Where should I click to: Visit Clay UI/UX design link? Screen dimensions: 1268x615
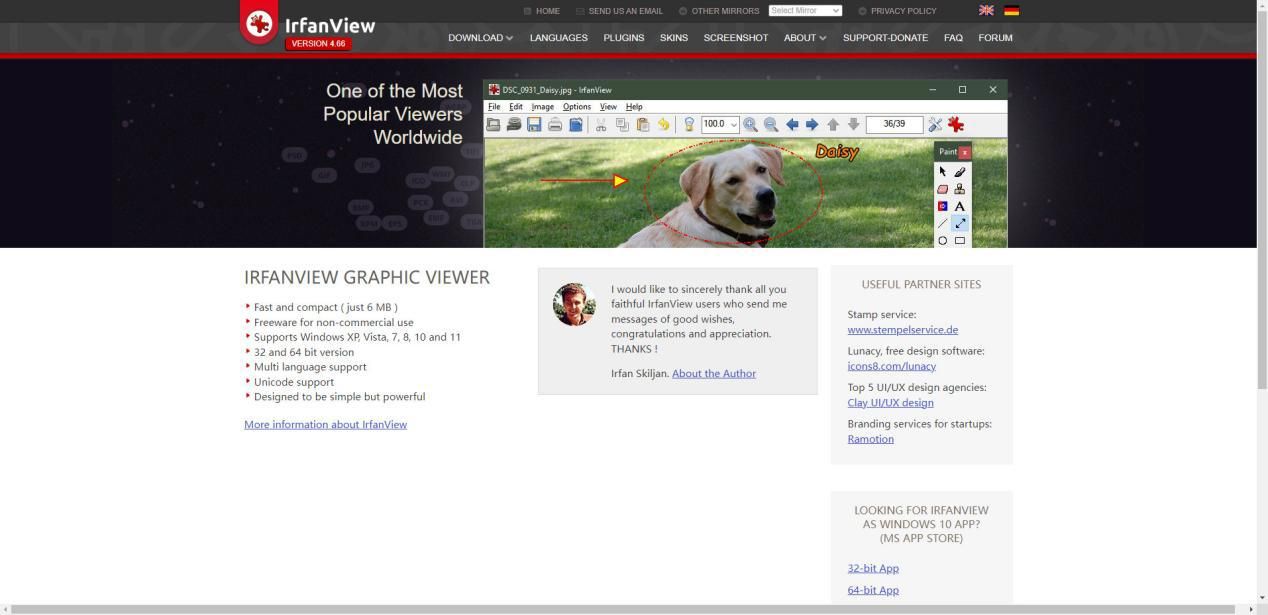[x=890, y=402]
